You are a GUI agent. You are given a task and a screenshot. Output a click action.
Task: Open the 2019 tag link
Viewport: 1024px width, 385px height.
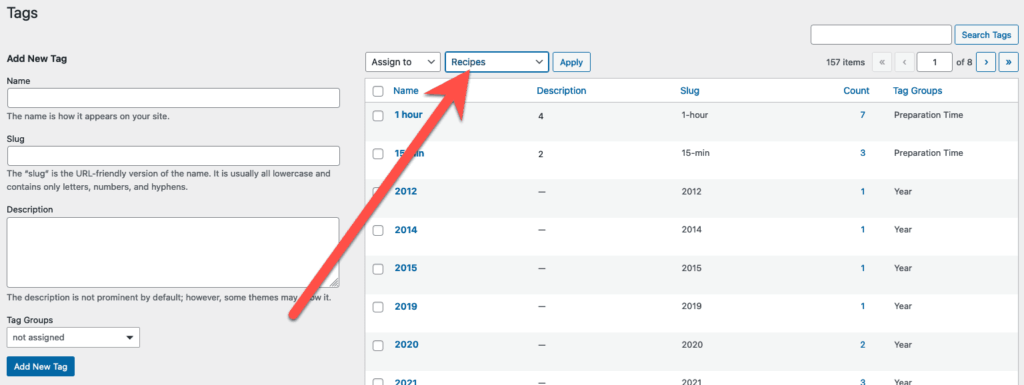(x=406, y=307)
